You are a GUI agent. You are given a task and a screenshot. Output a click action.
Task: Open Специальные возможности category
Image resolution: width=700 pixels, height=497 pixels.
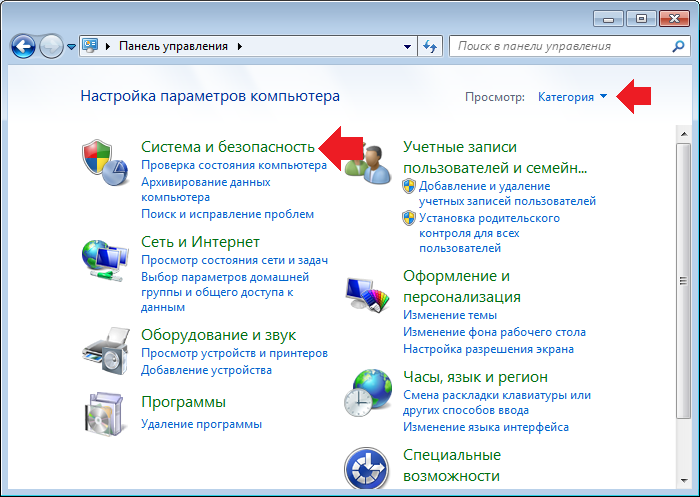tap(452, 465)
